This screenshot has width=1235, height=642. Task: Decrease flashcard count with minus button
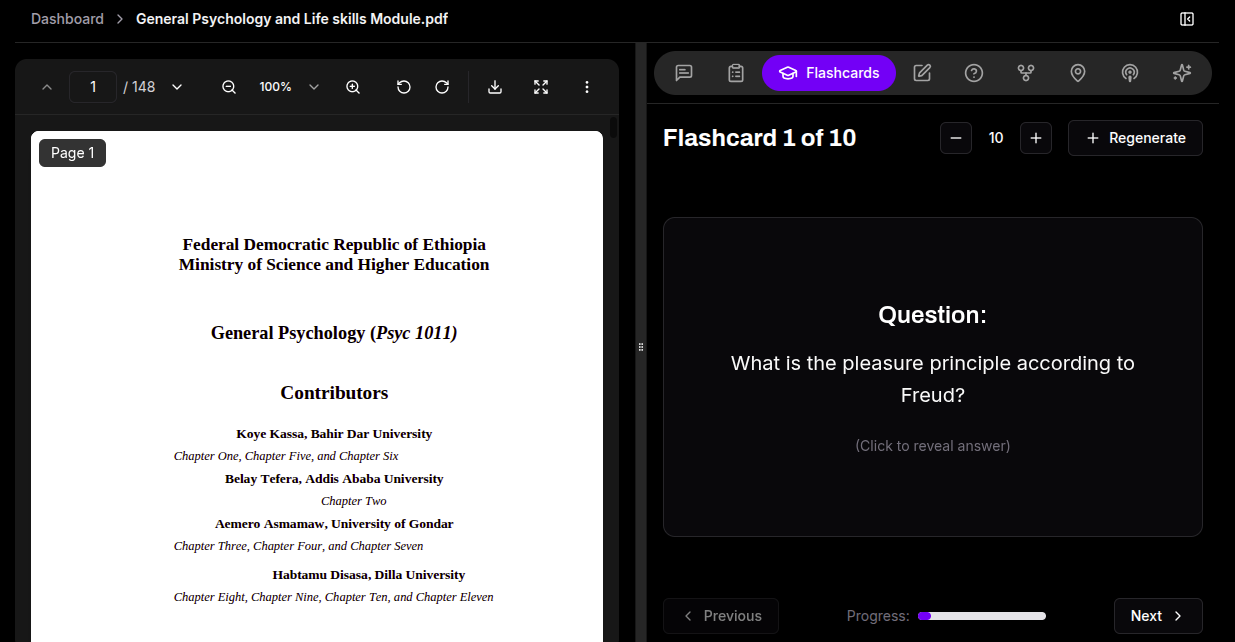pos(956,138)
